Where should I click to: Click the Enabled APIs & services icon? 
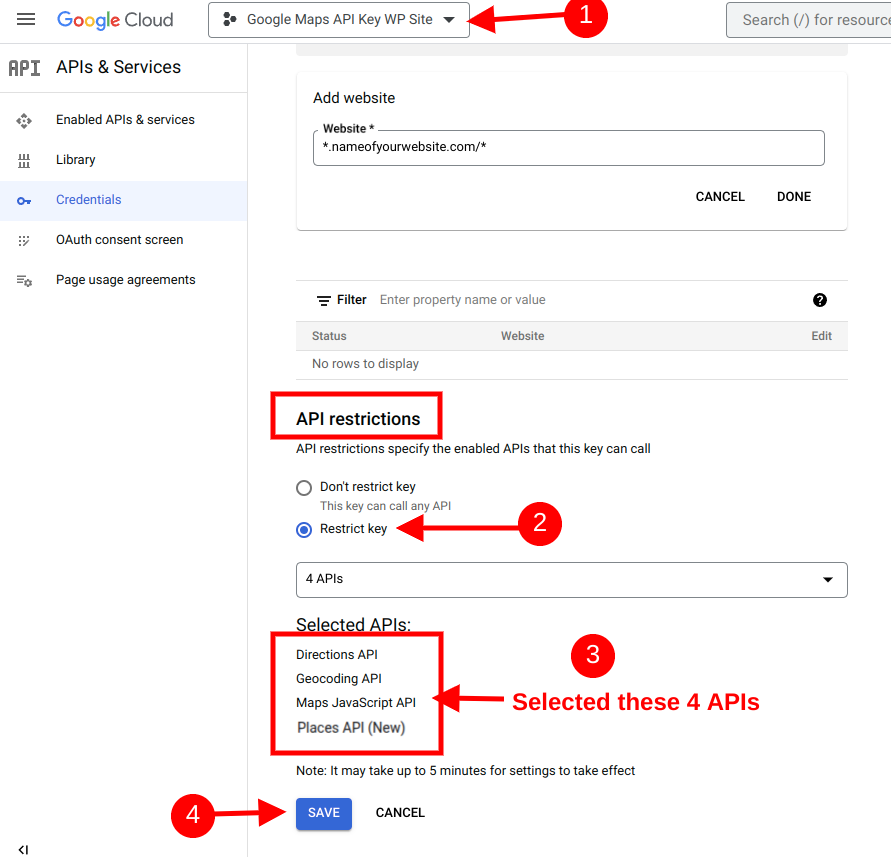pyautogui.click(x=23, y=119)
